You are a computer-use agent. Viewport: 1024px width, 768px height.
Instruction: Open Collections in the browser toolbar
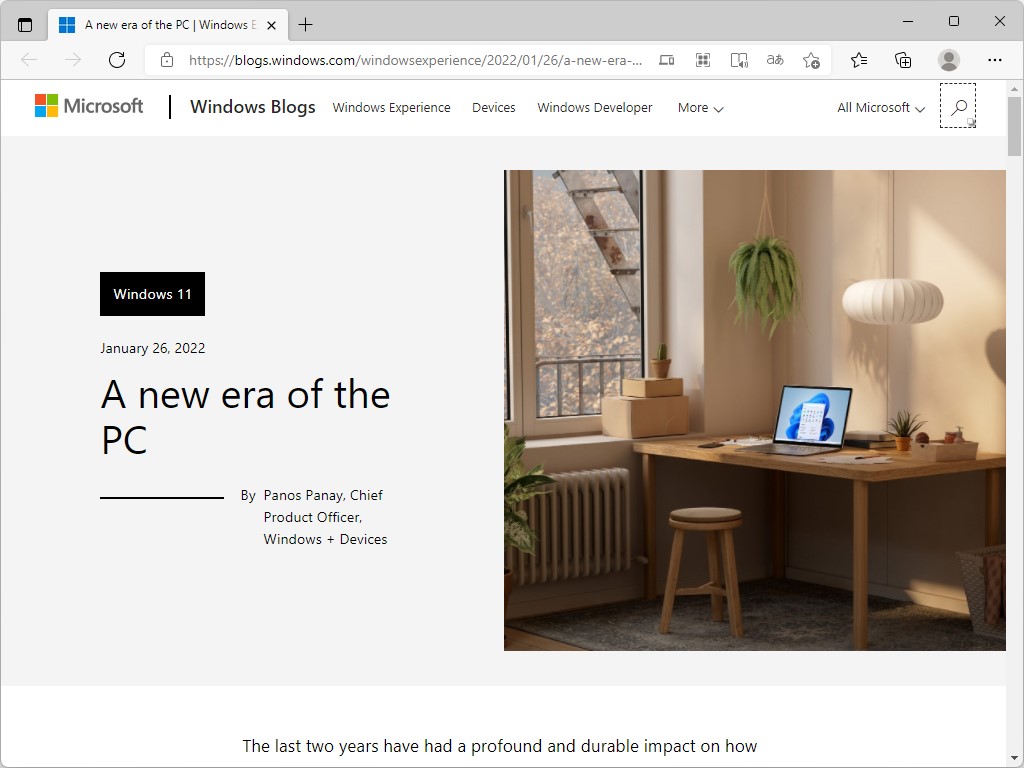903,60
